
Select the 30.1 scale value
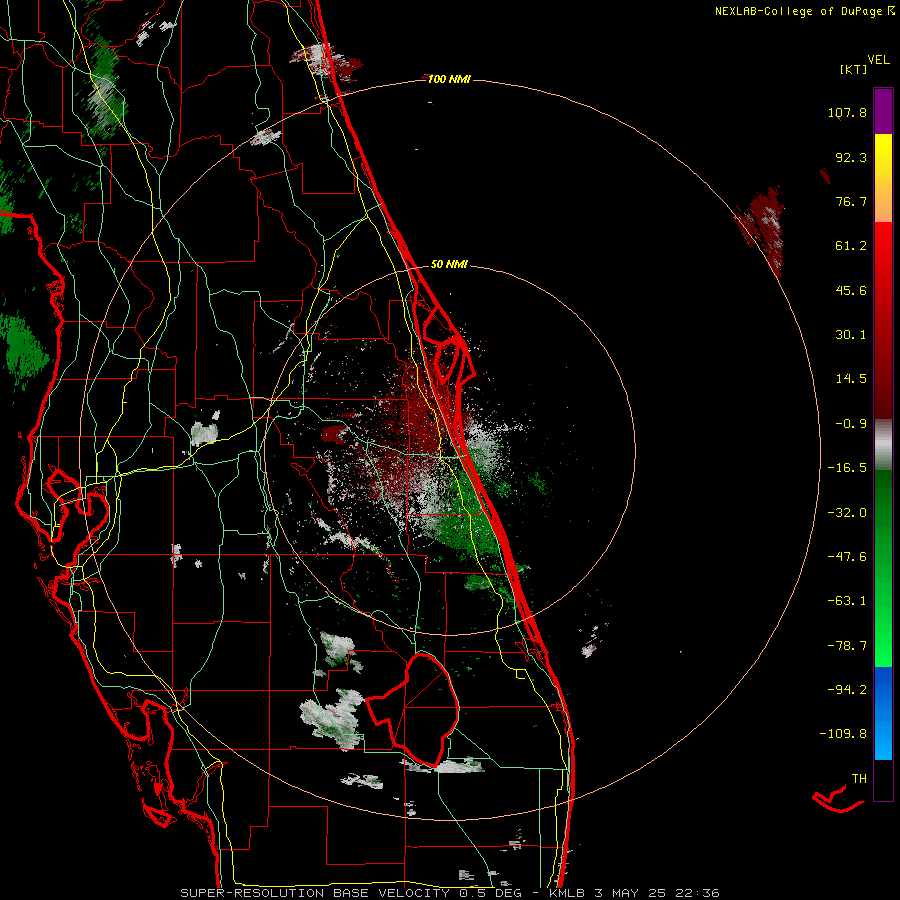pos(851,335)
